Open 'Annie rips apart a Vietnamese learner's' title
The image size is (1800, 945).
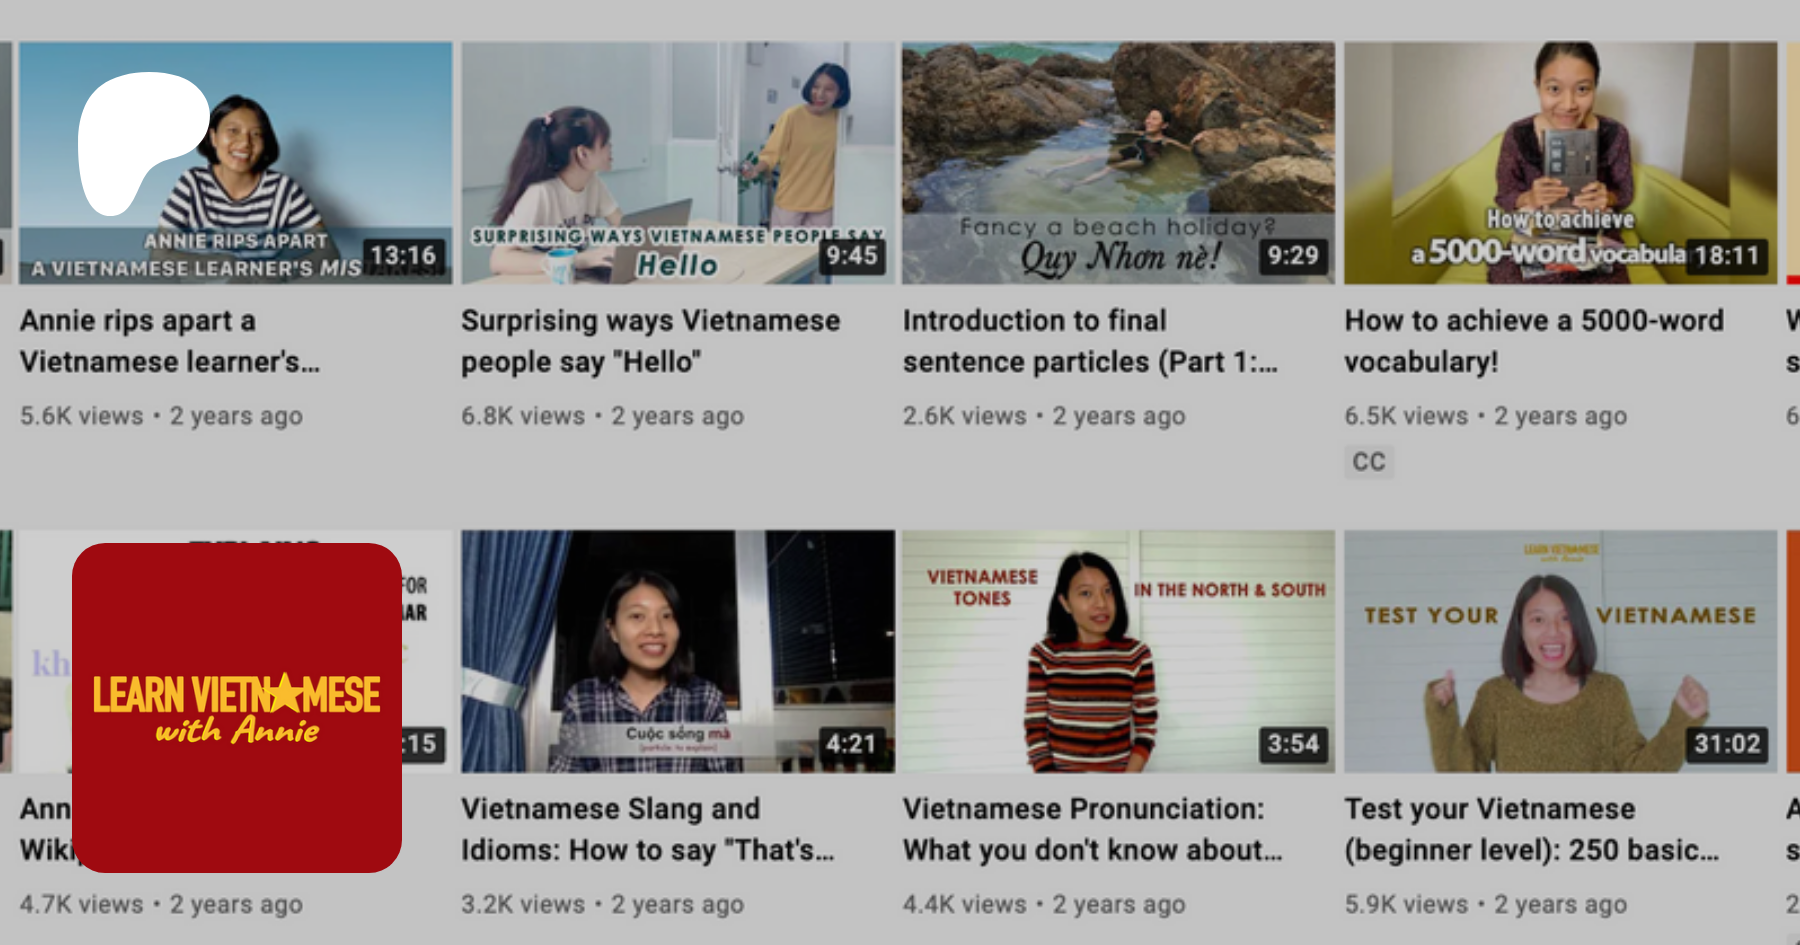(170, 341)
